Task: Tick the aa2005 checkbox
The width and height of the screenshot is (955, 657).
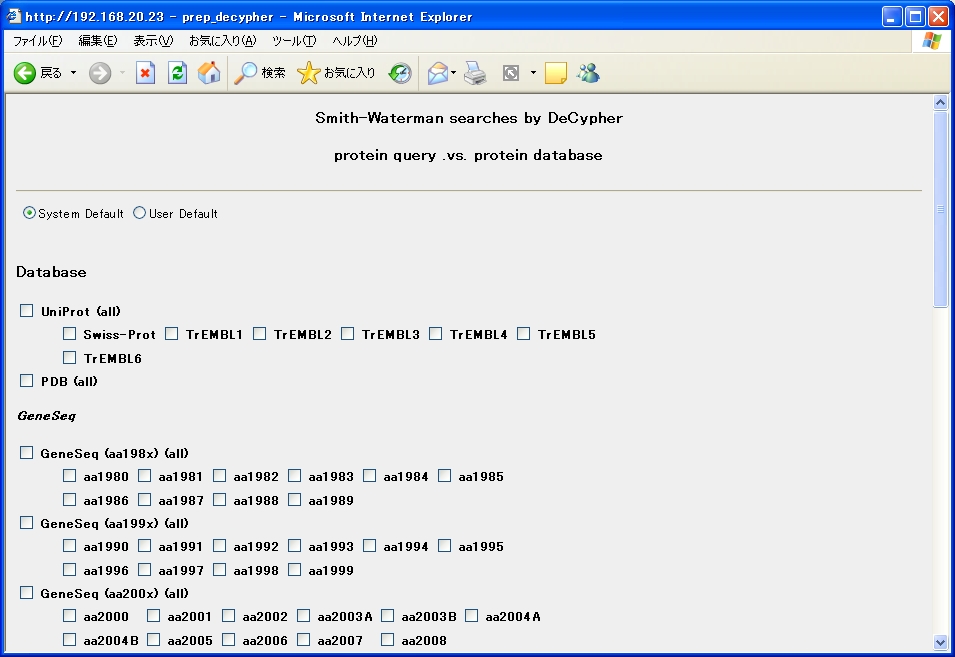Action: [x=153, y=639]
